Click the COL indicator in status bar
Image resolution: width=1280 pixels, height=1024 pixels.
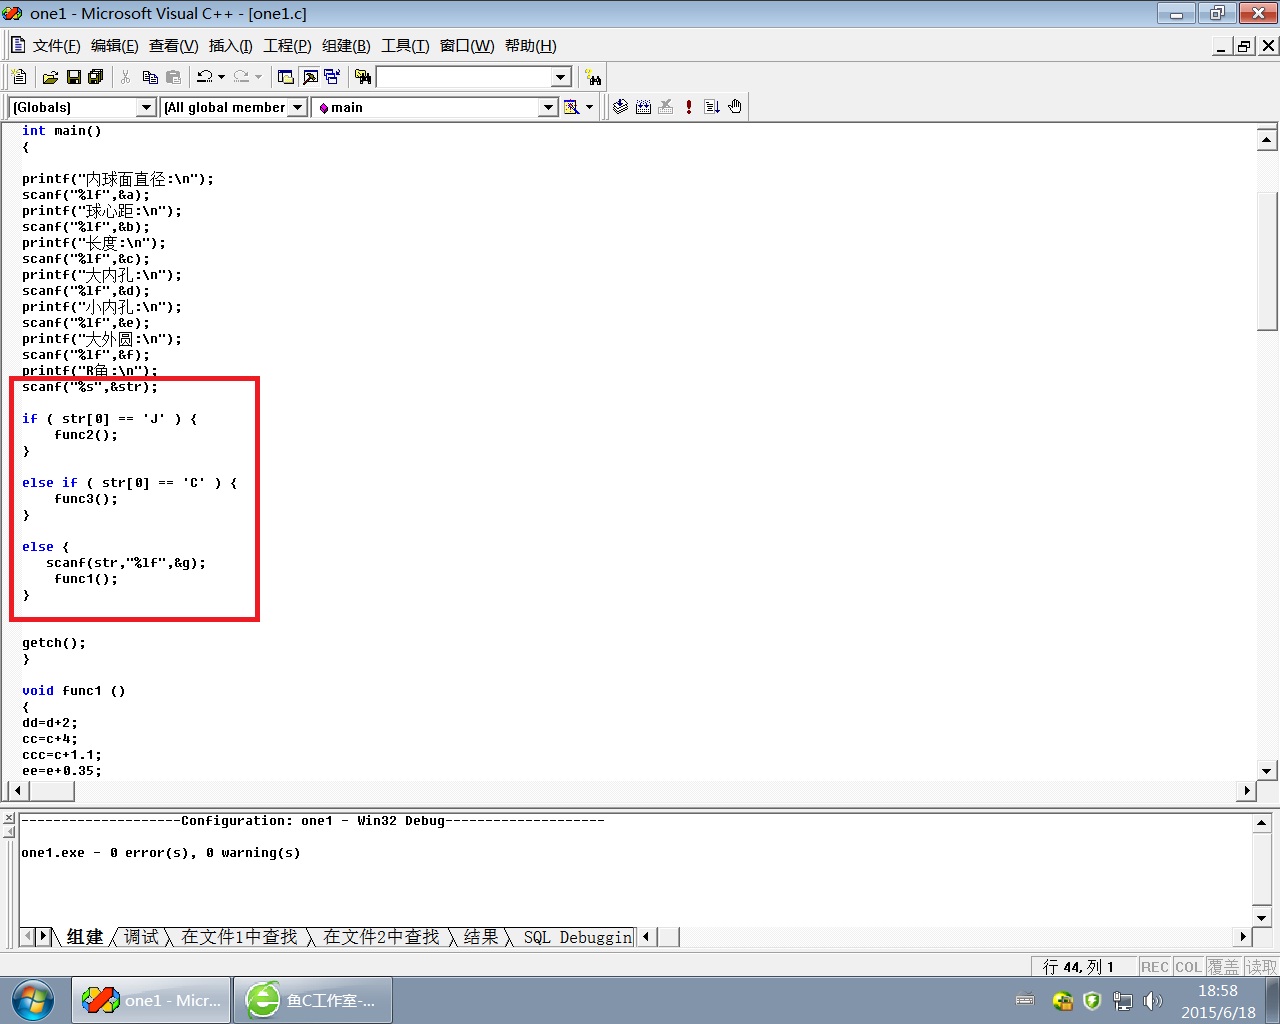click(1188, 967)
